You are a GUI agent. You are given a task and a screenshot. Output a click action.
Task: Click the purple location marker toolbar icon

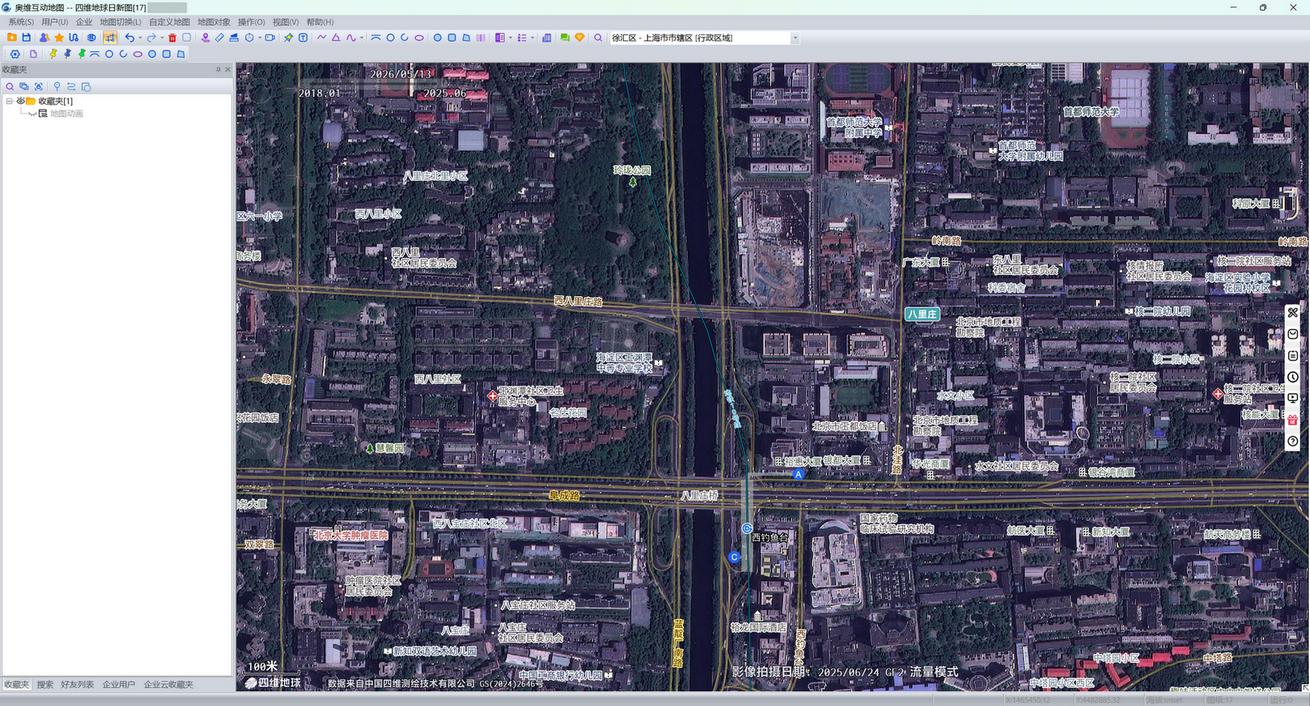click(x=205, y=38)
